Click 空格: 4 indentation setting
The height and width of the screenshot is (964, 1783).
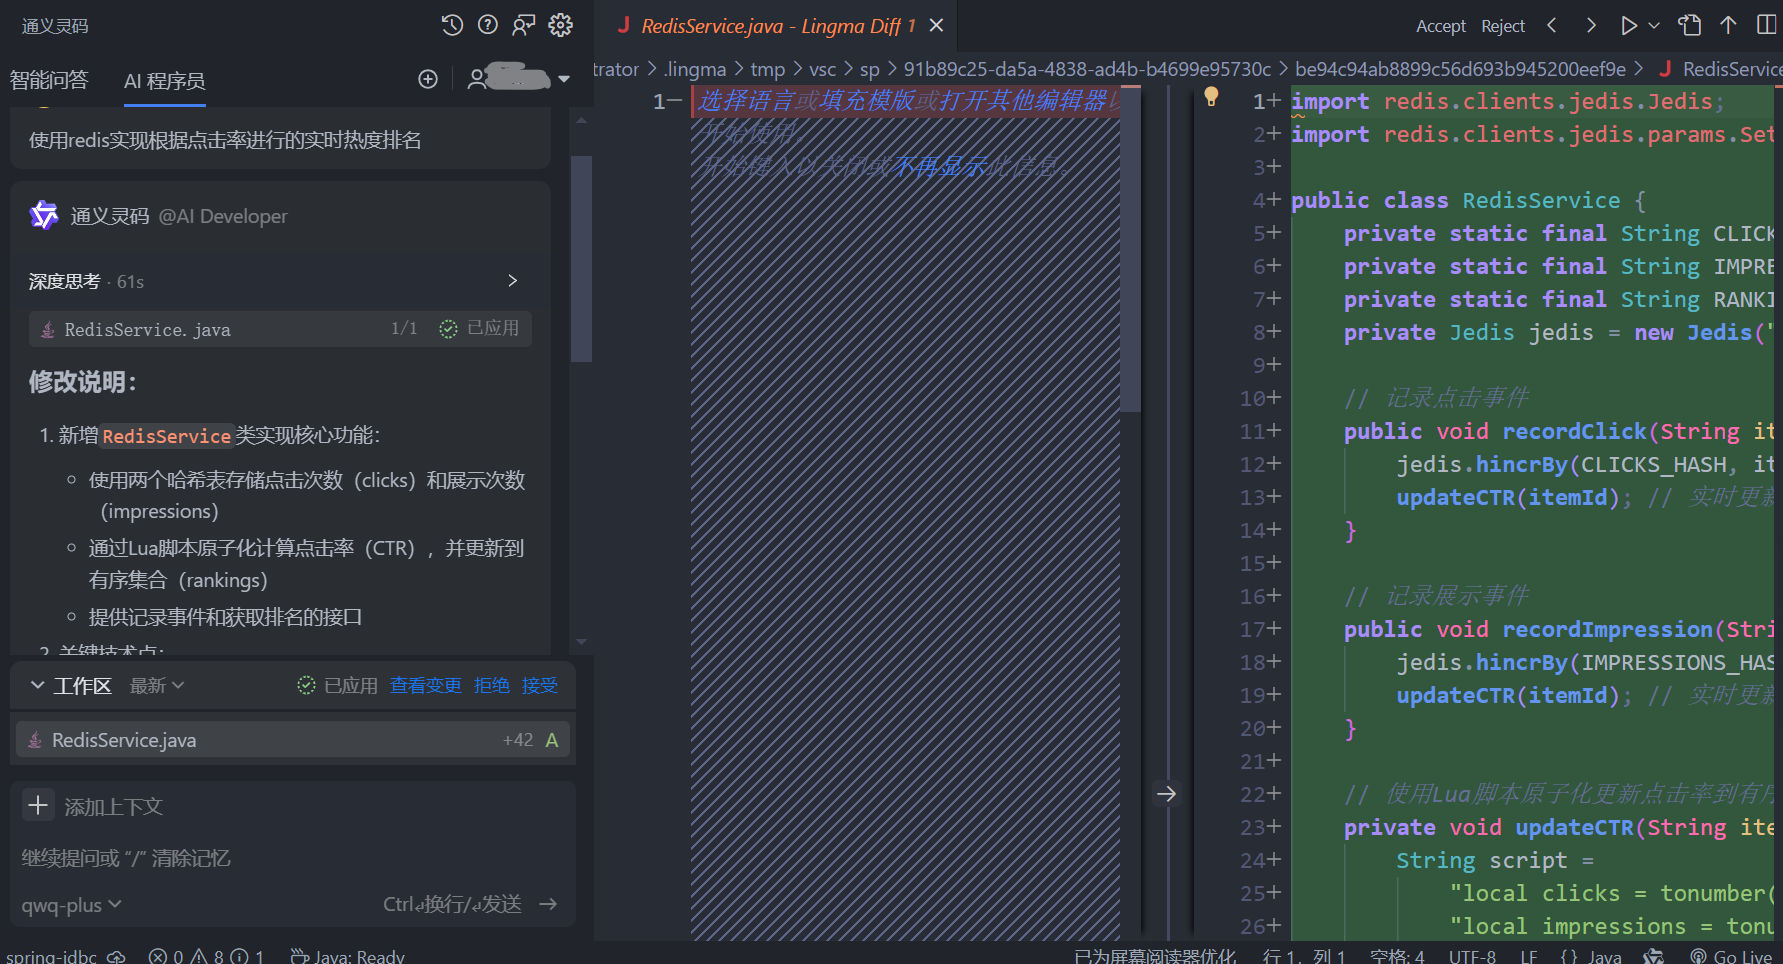click(1397, 956)
